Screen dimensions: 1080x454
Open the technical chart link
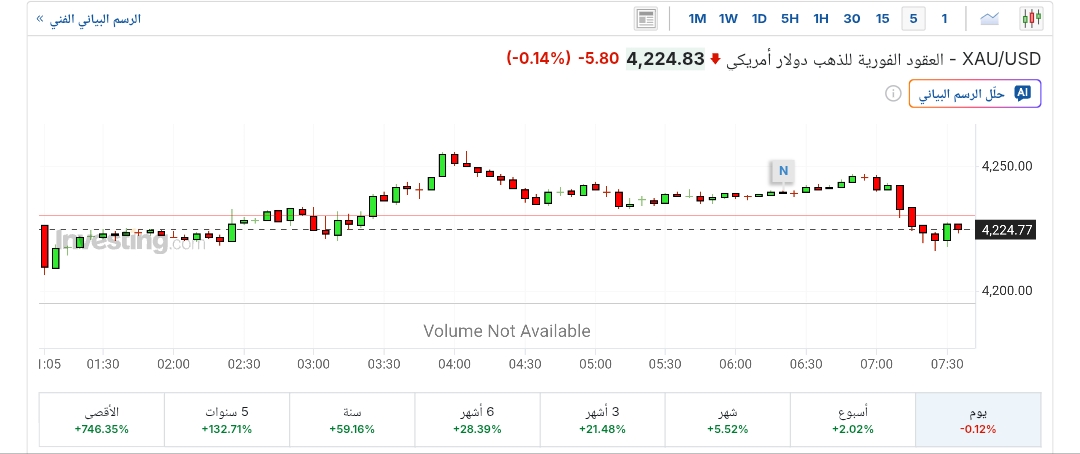pos(88,19)
